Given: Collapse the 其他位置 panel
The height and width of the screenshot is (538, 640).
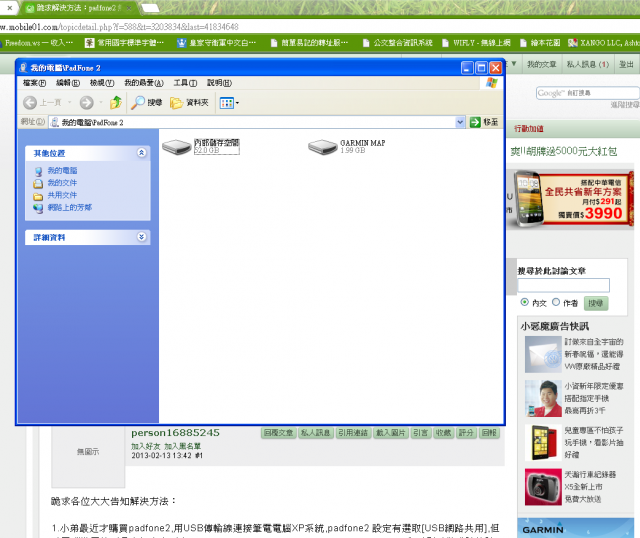Looking at the screenshot, I should point(141,153).
